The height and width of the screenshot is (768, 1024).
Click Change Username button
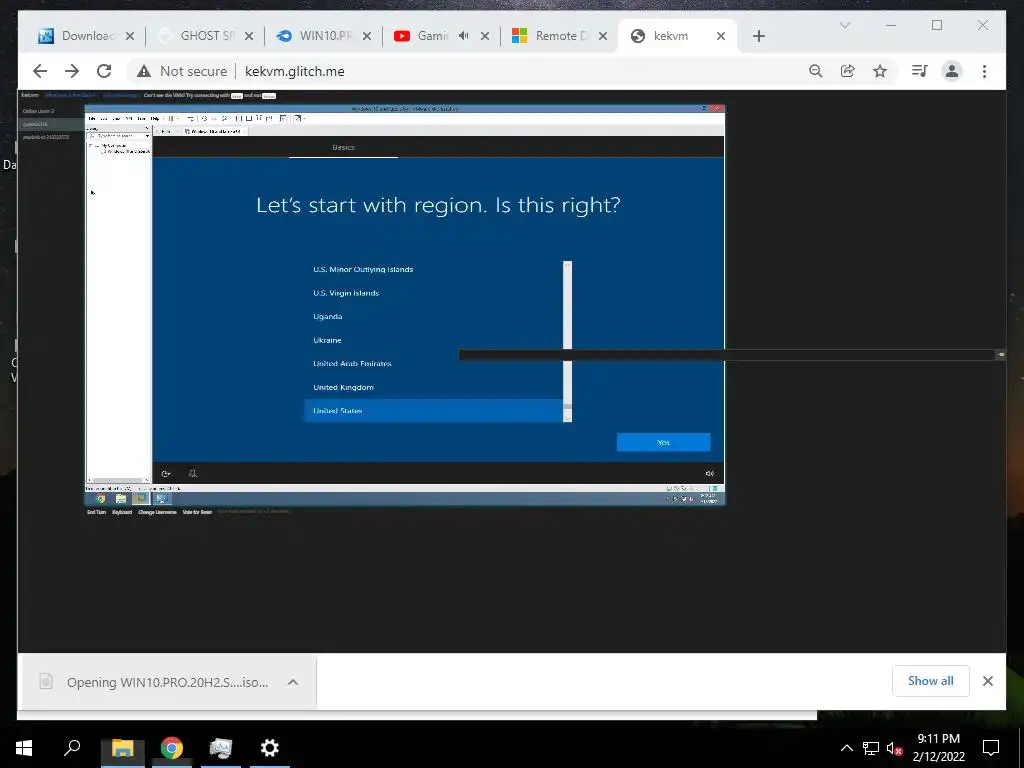click(x=157, y=512)
